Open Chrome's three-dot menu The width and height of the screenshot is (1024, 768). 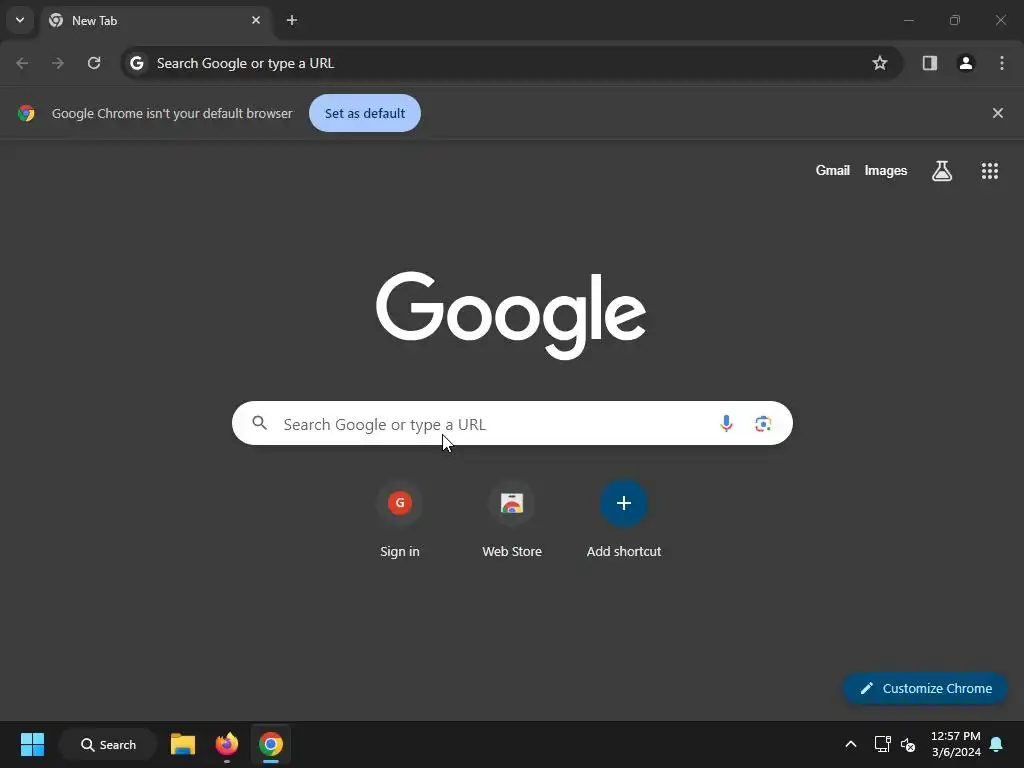pyautogui.click(x=1002, y=63)
